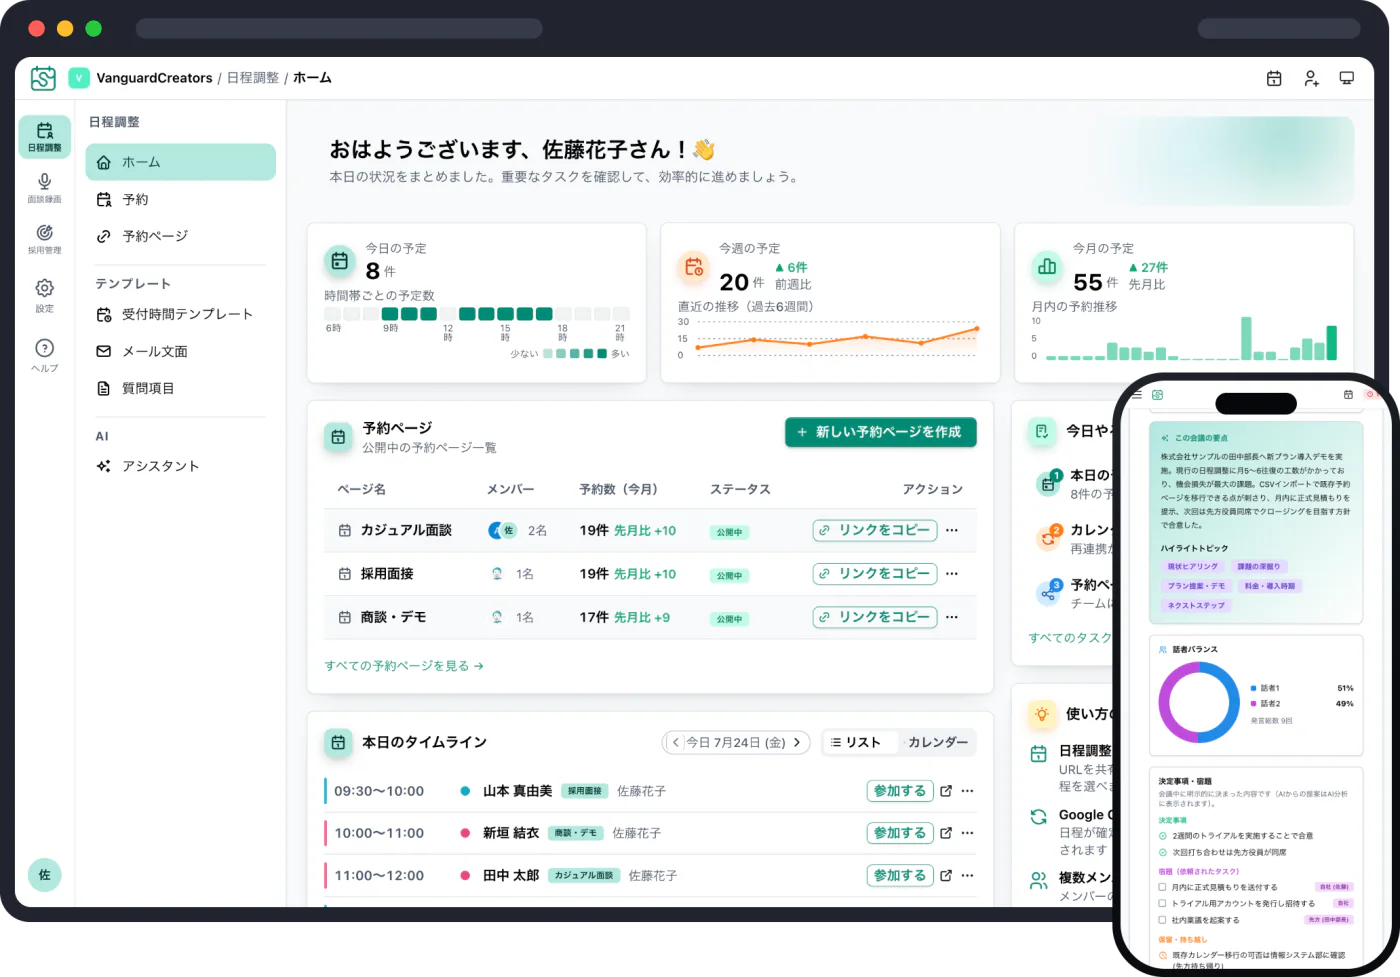Click 参加する for 山本 真由美
Viewport: 1400px width, 977px height.
900,791
